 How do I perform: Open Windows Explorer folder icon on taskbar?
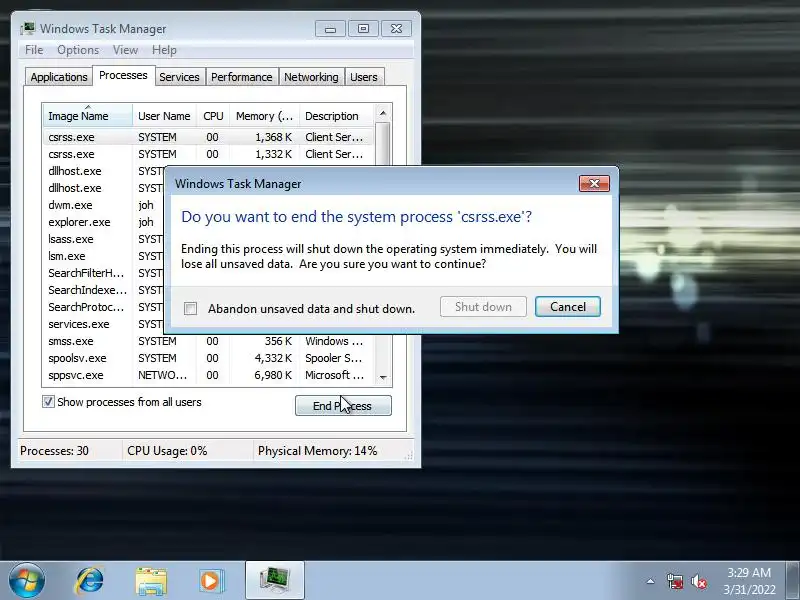pyautogui.click(x=151, y=581)
